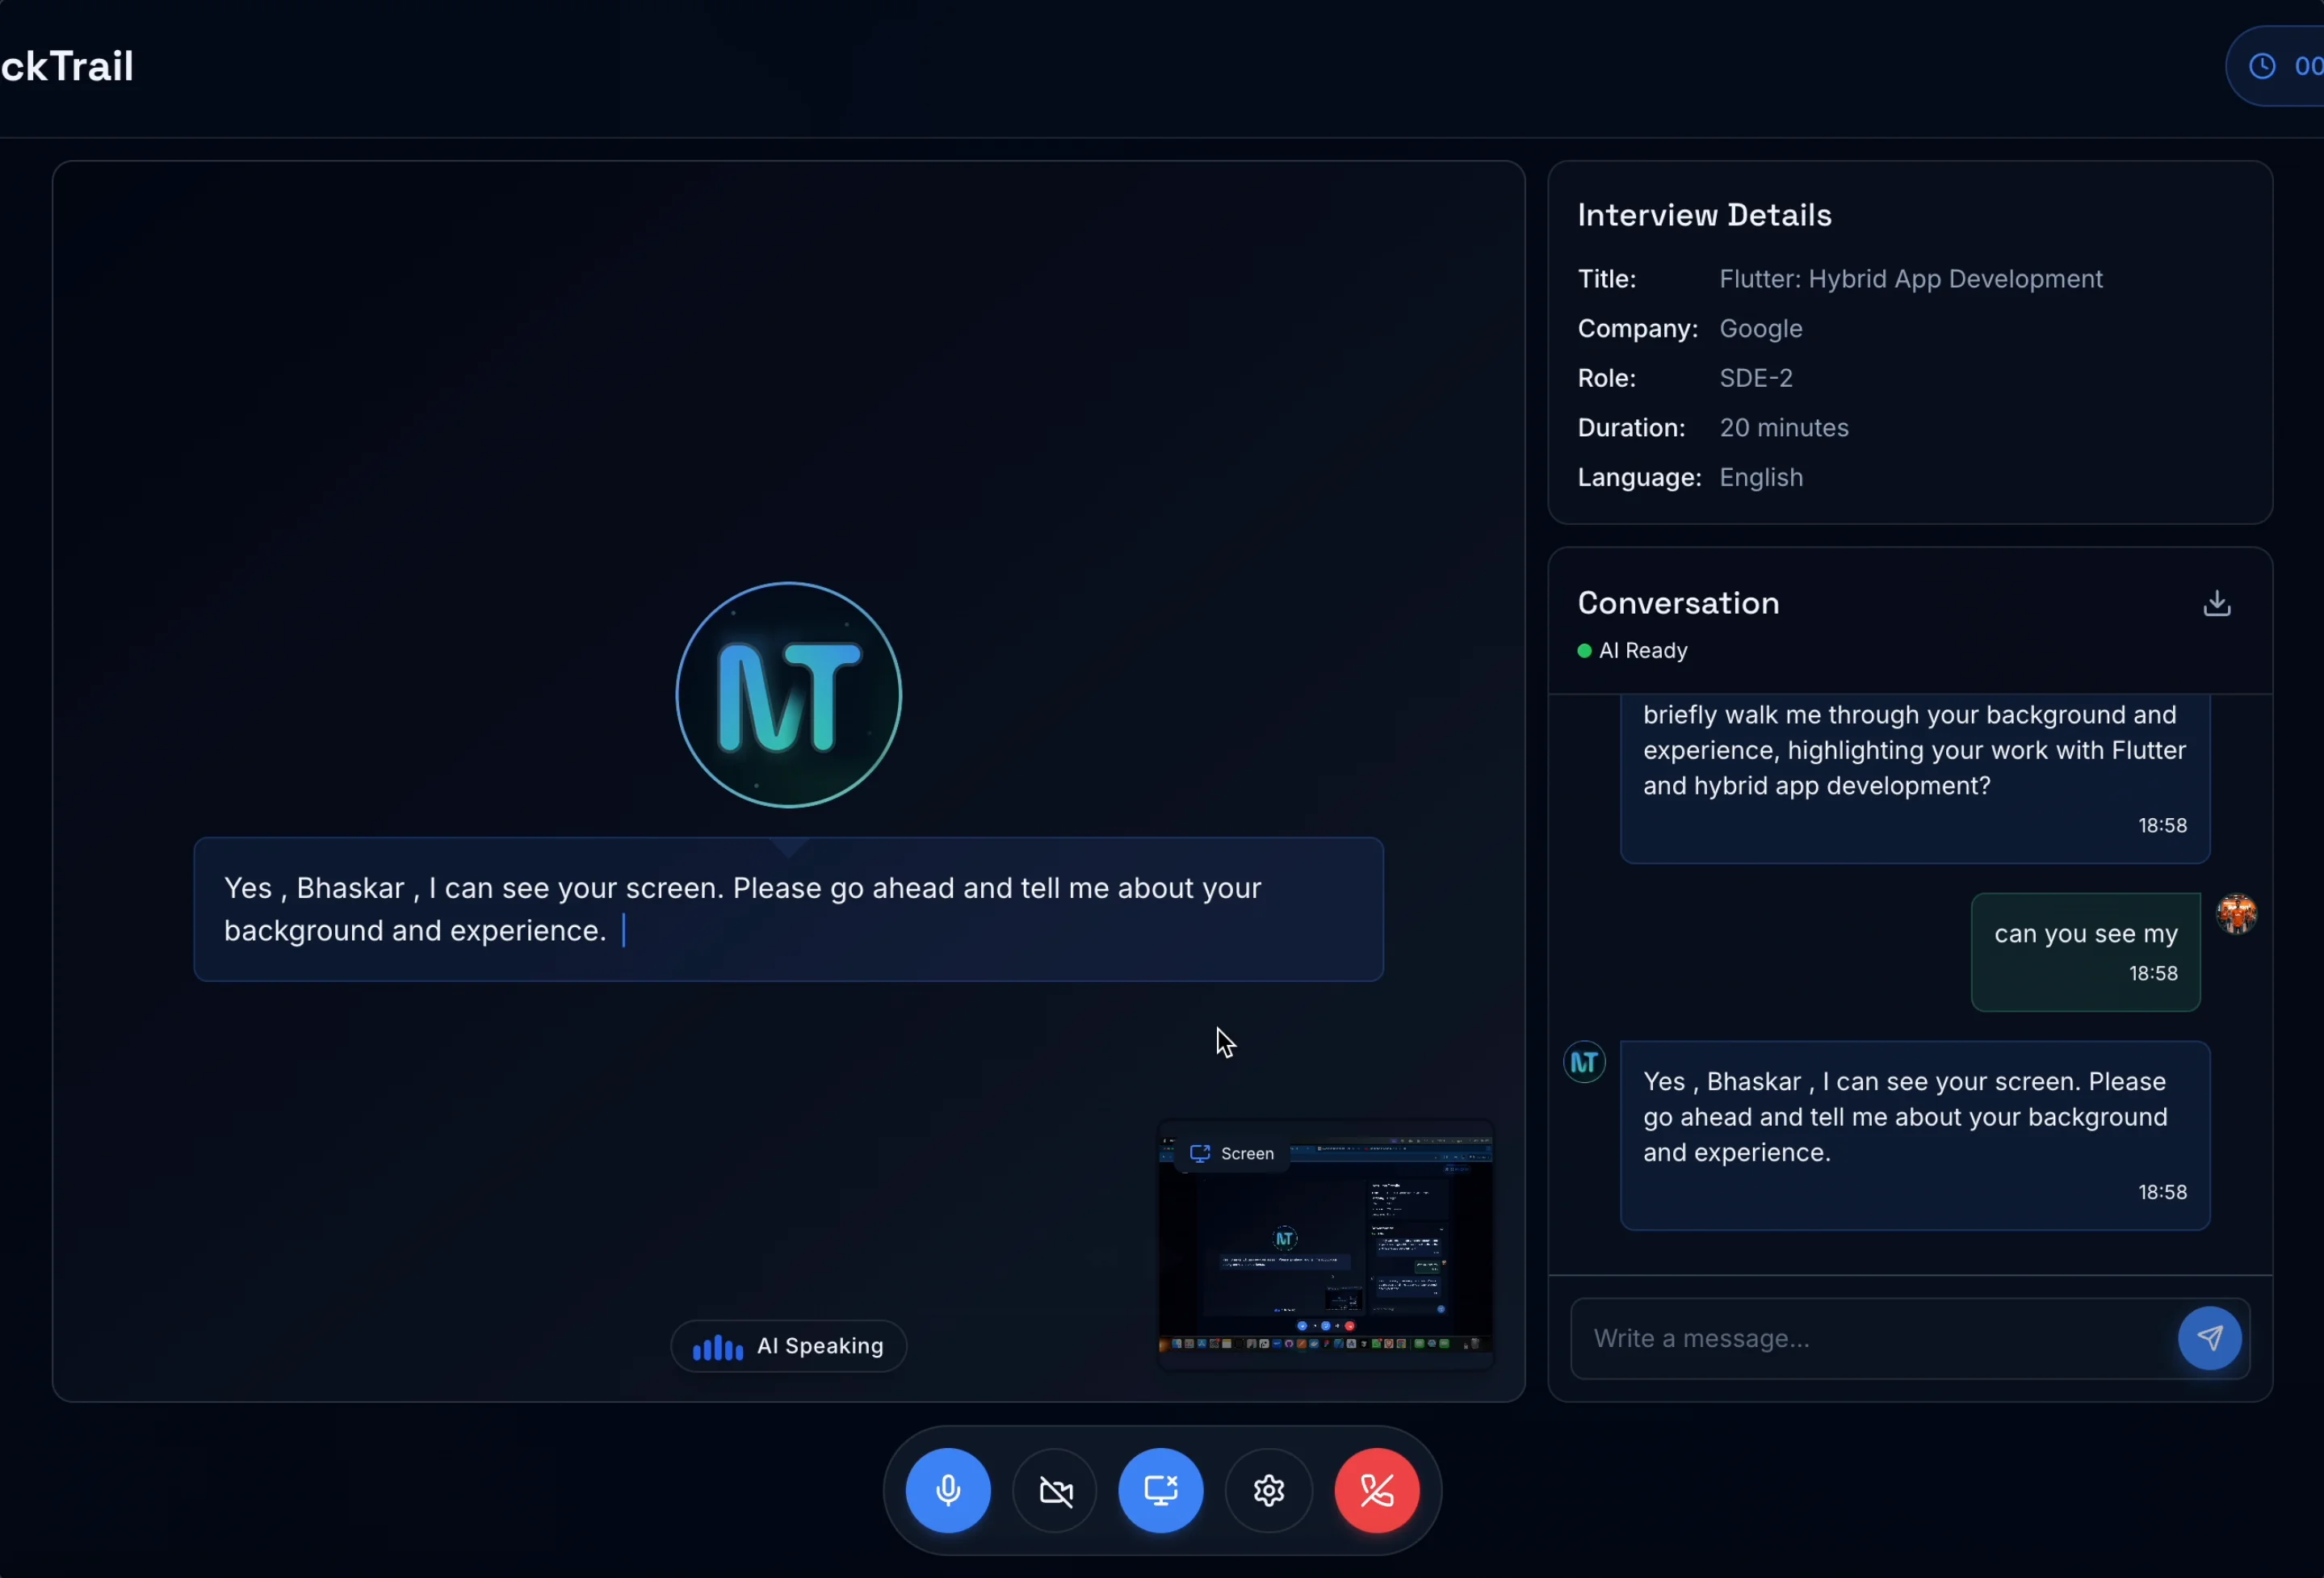Click the user avatar in conversation
The image size is (2324, 1578).
[2236, 914]
